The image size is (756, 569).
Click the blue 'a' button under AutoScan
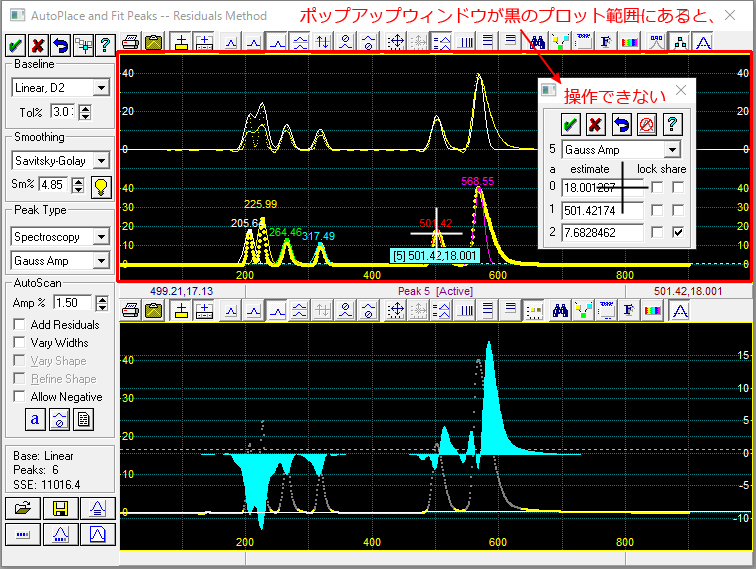pyautogui.click(x=34, y=420)
